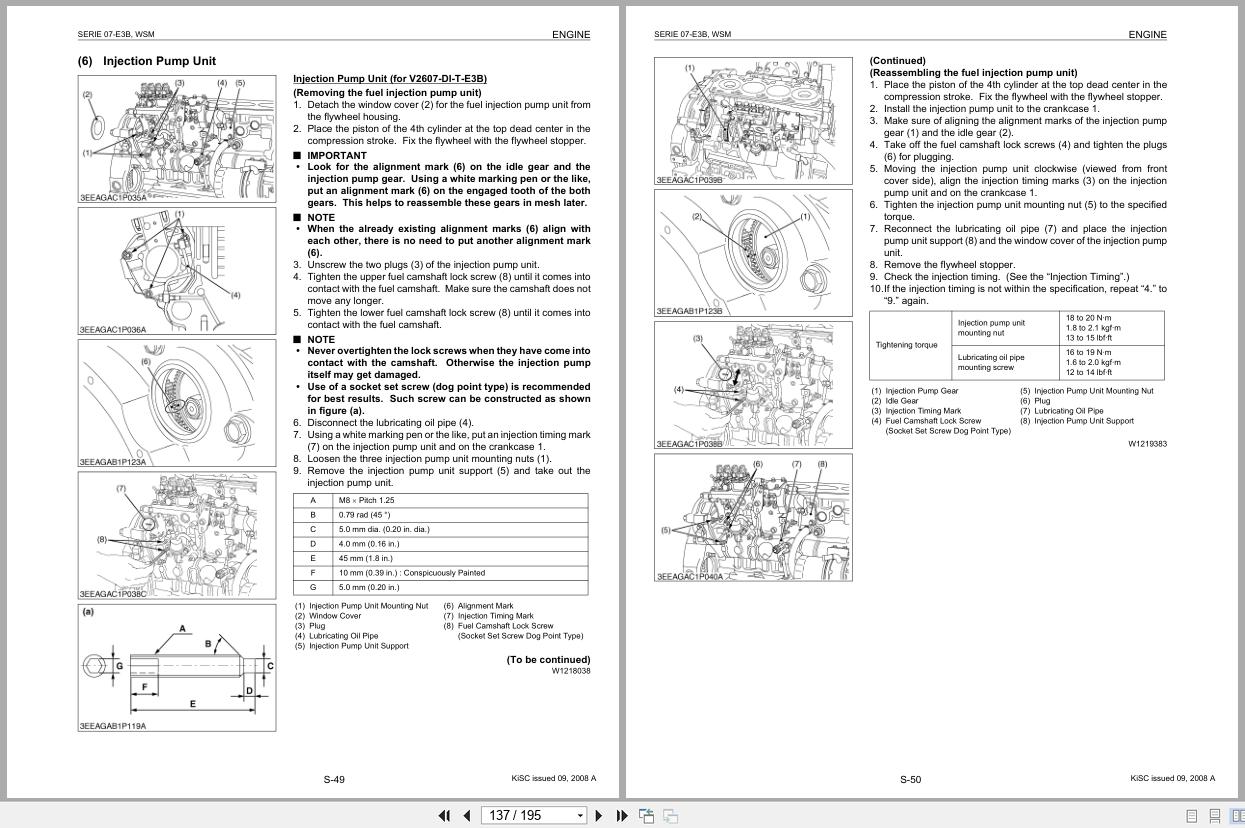Click the page number S-50

point(910,779)
